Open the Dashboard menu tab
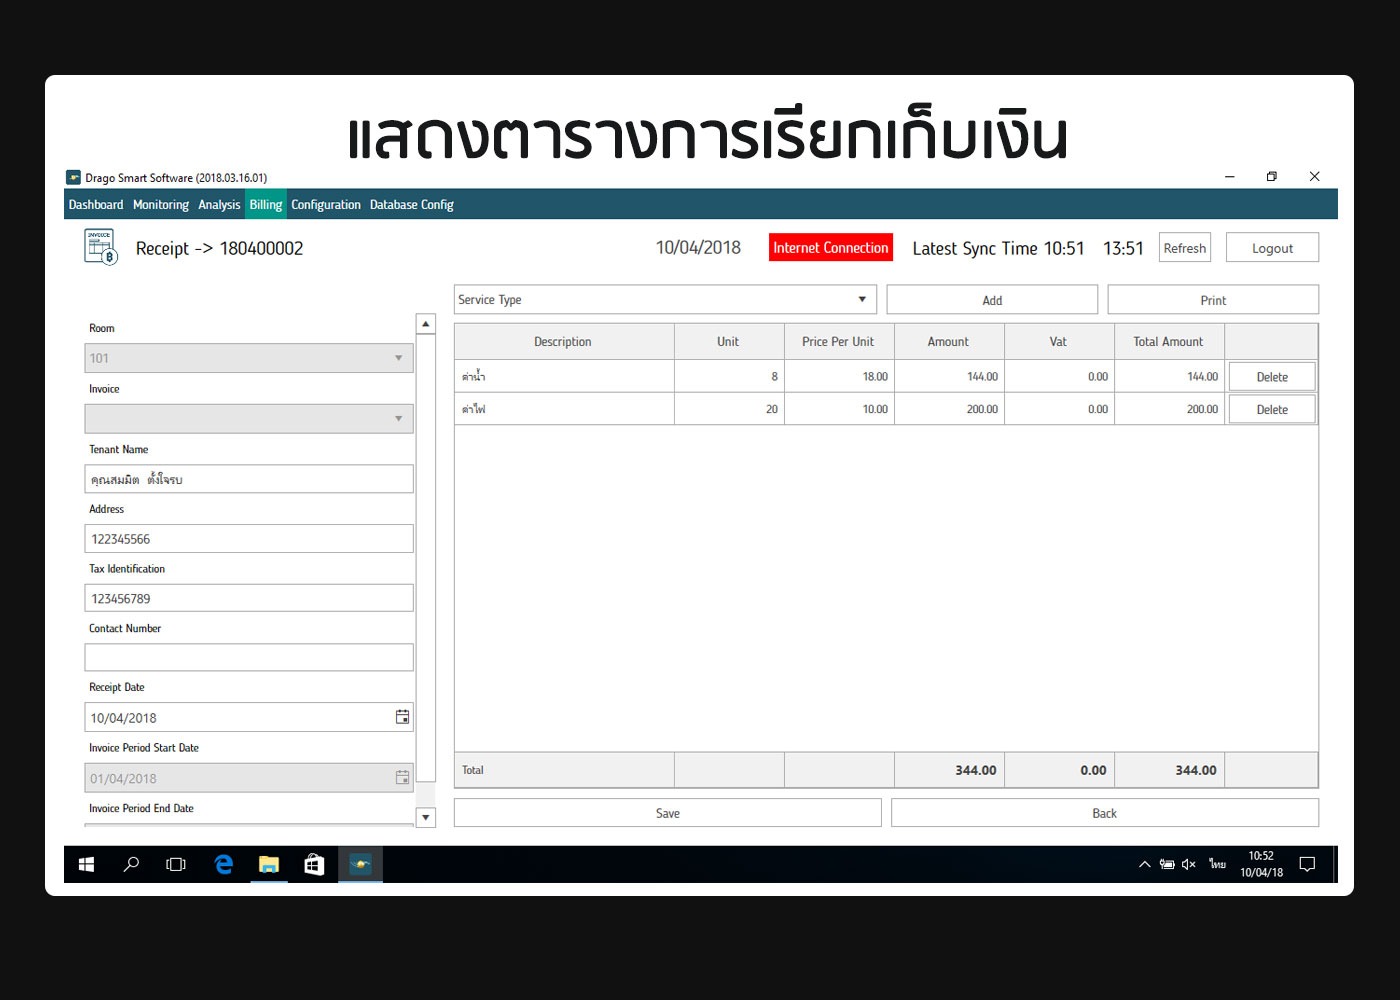Viewport: 1400px width, 1000px height. (96, 205)
